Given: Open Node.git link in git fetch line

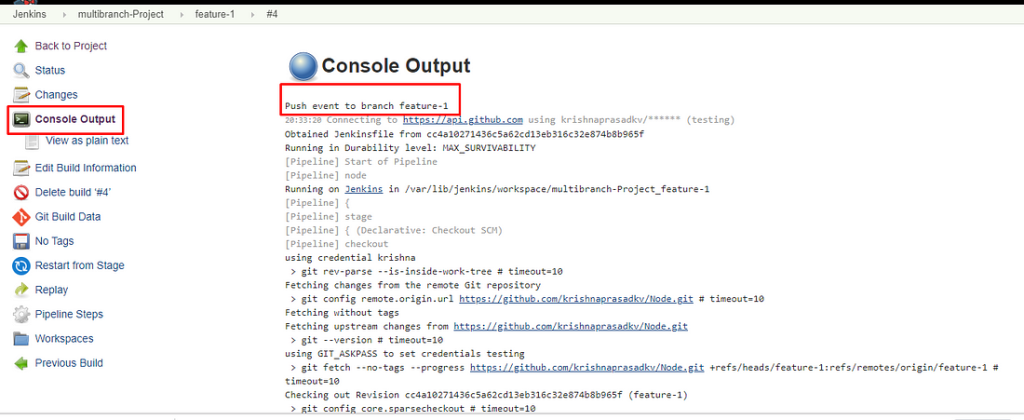Looking at the screenshot, I should (x=587, y=368).
